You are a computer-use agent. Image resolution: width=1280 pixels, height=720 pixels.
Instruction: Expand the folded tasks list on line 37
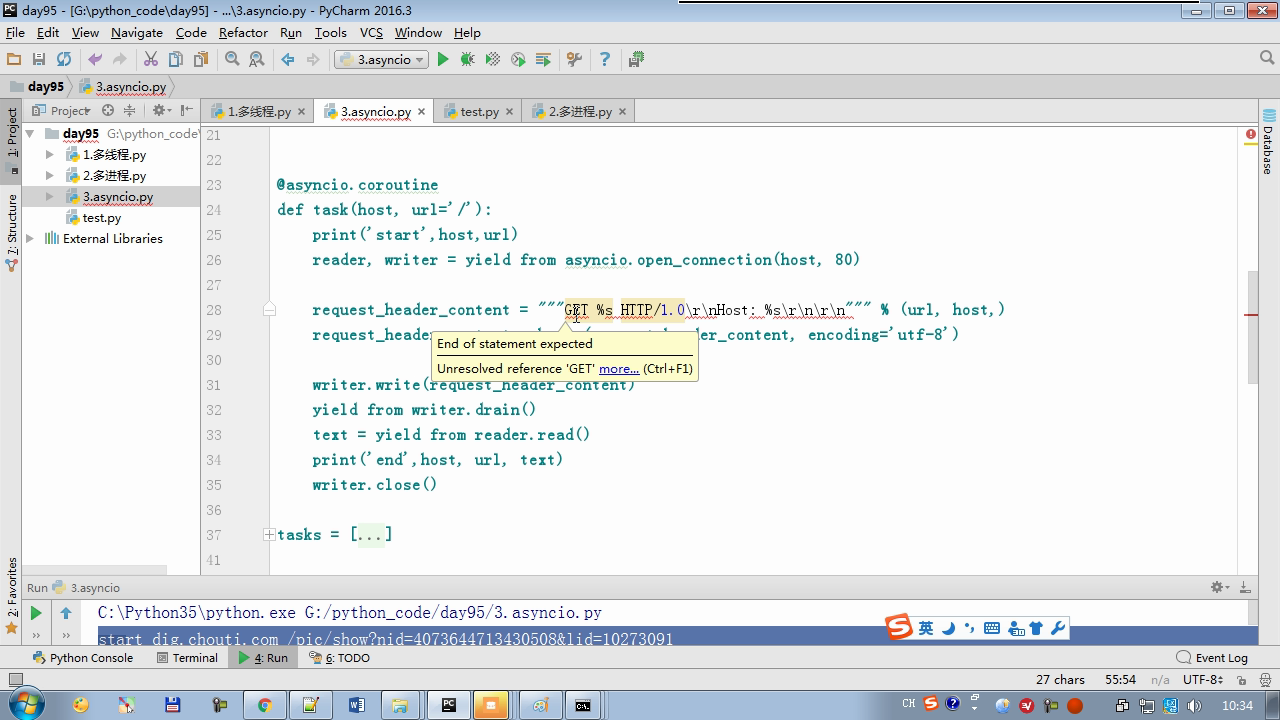(x=269, y=535)
